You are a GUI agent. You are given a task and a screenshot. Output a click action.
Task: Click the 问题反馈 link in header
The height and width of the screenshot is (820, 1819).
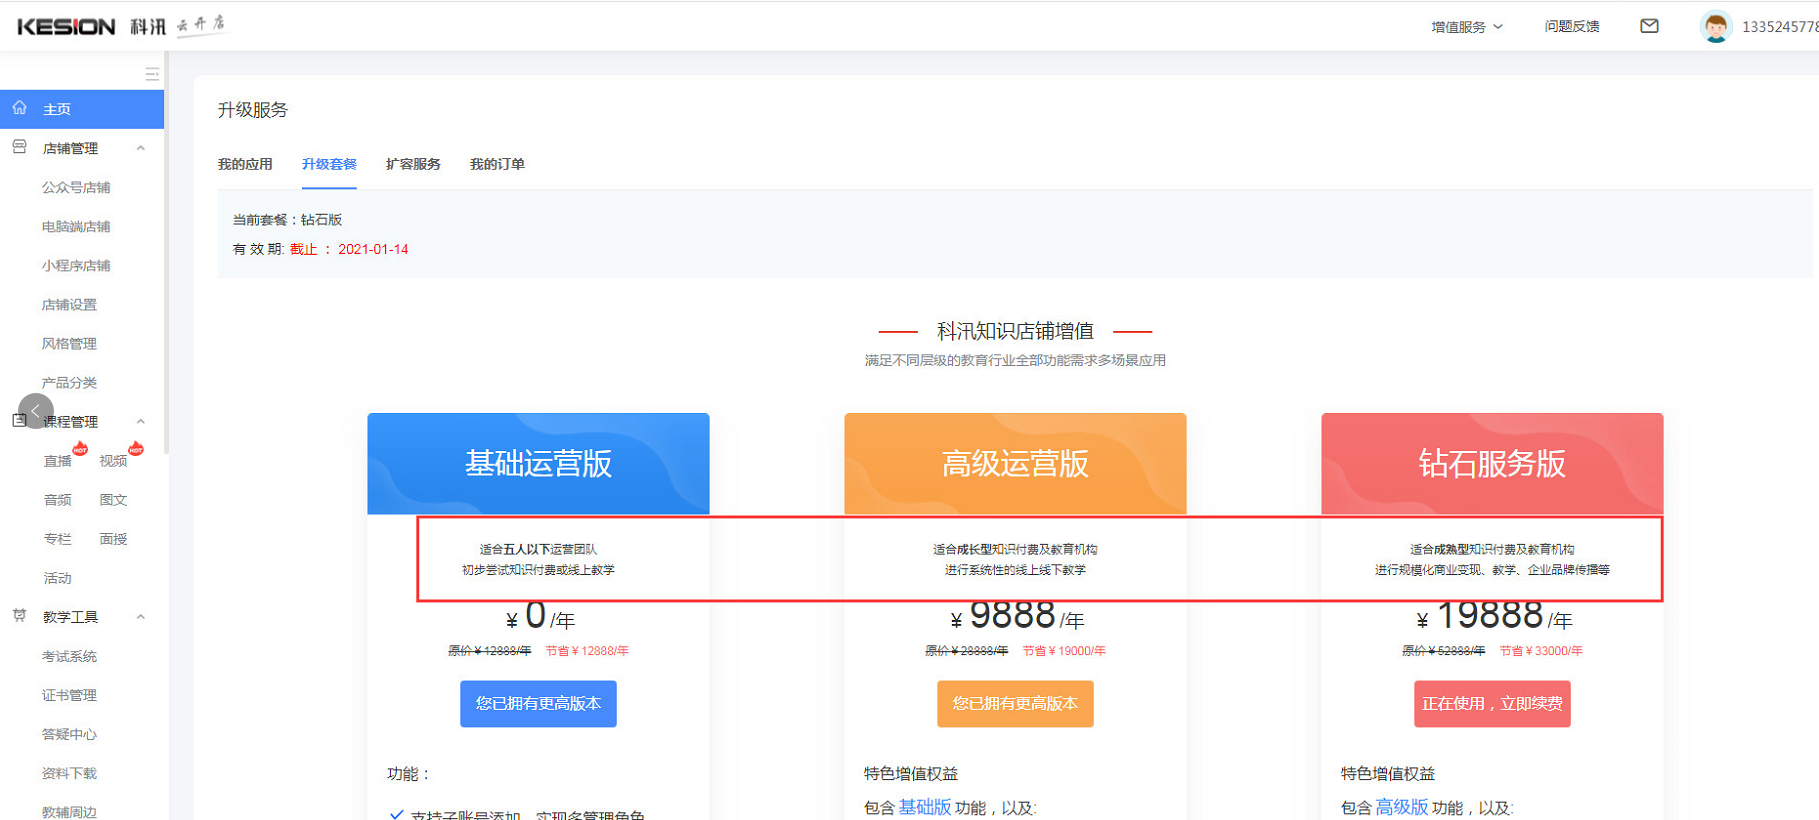[x=1571, y=27]
